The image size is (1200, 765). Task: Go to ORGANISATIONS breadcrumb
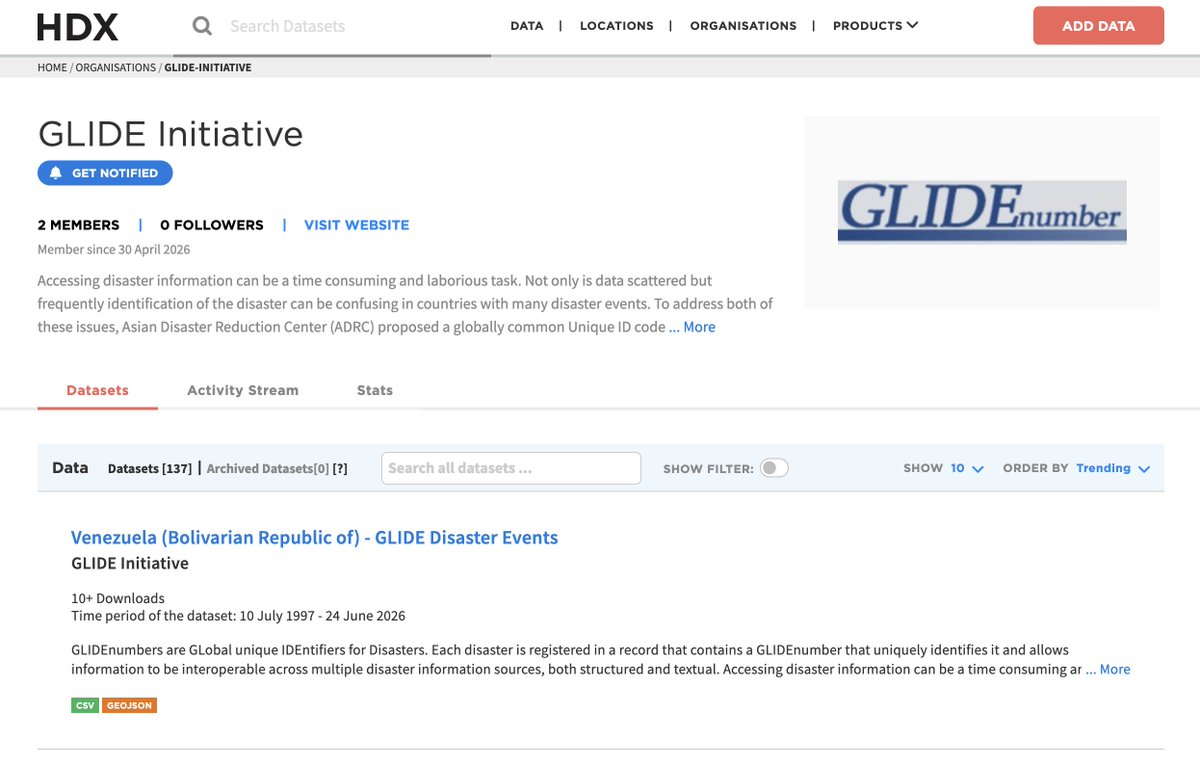click(116, 68)
